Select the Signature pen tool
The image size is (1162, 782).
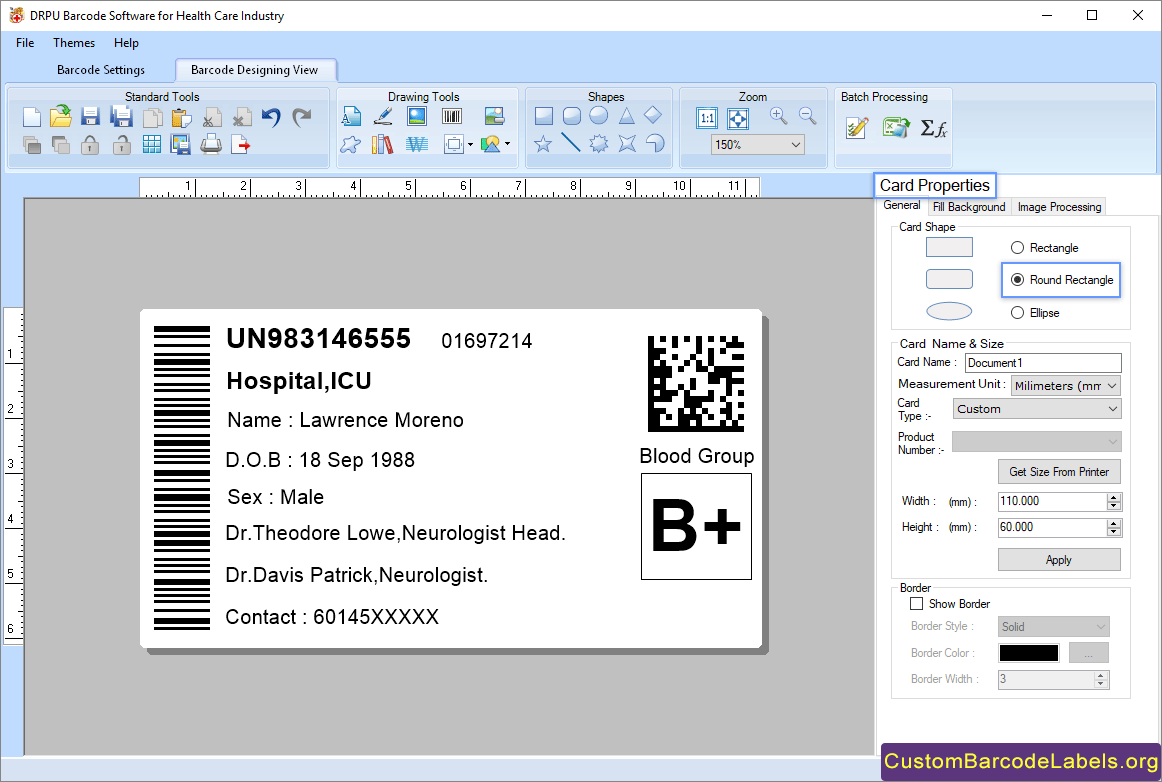pos(383,116)
